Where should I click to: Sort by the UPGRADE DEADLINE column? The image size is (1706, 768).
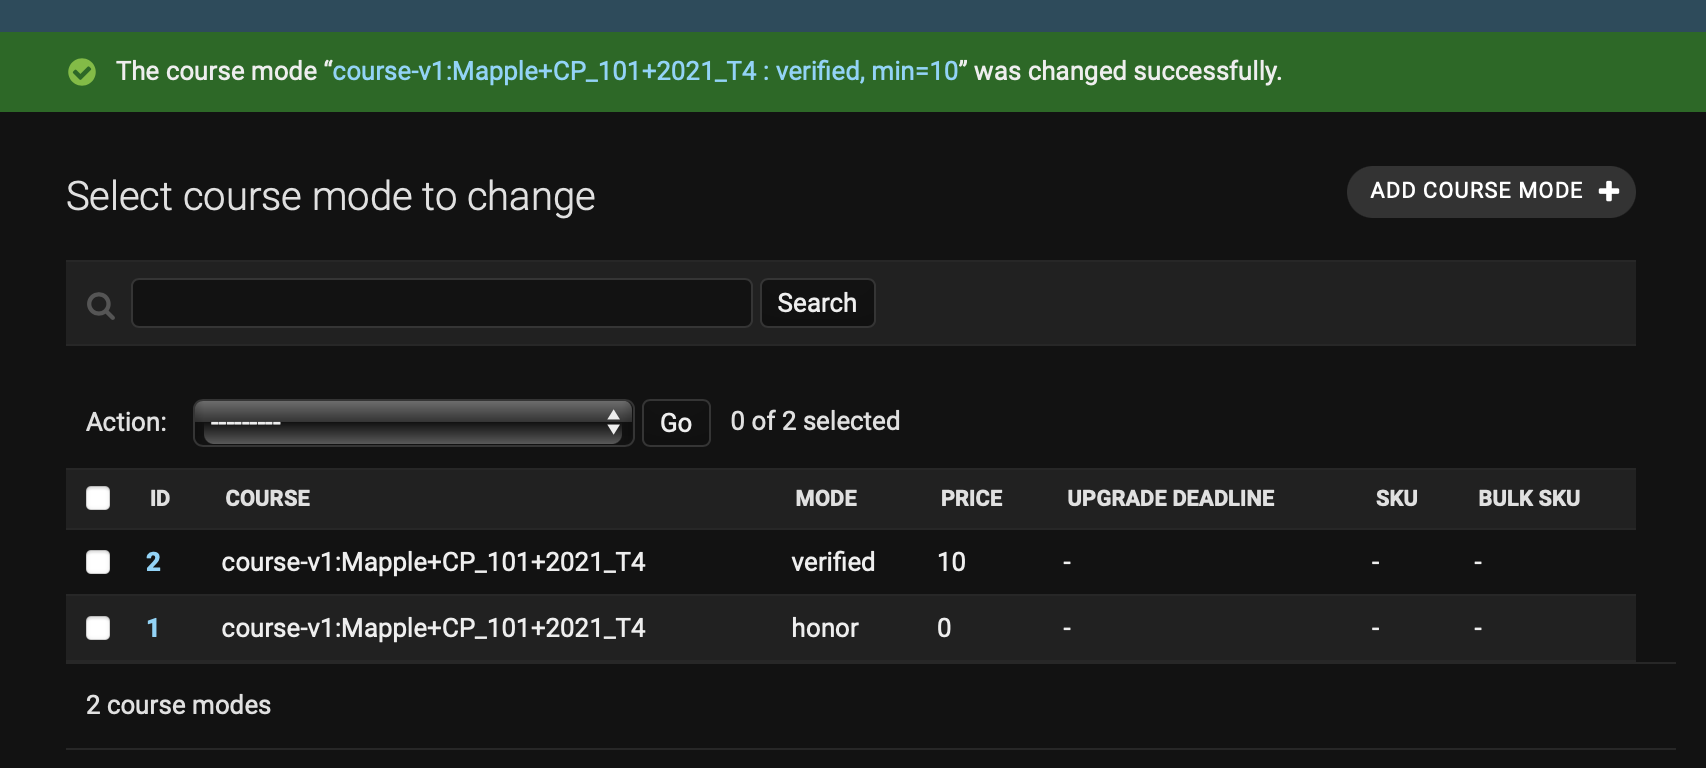(x=1170, y=498)
